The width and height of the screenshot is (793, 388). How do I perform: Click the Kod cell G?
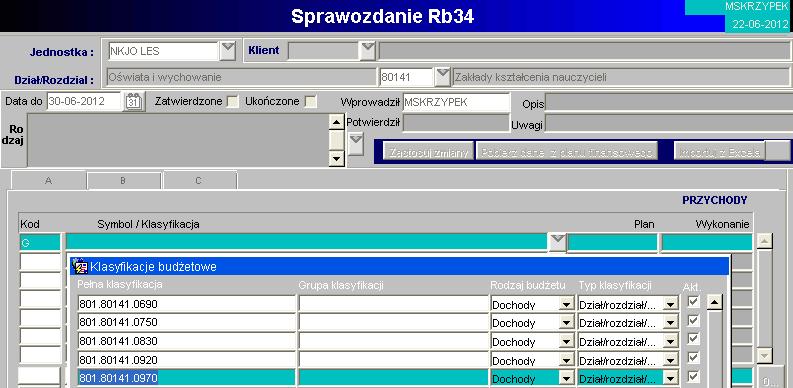point(40,243)
